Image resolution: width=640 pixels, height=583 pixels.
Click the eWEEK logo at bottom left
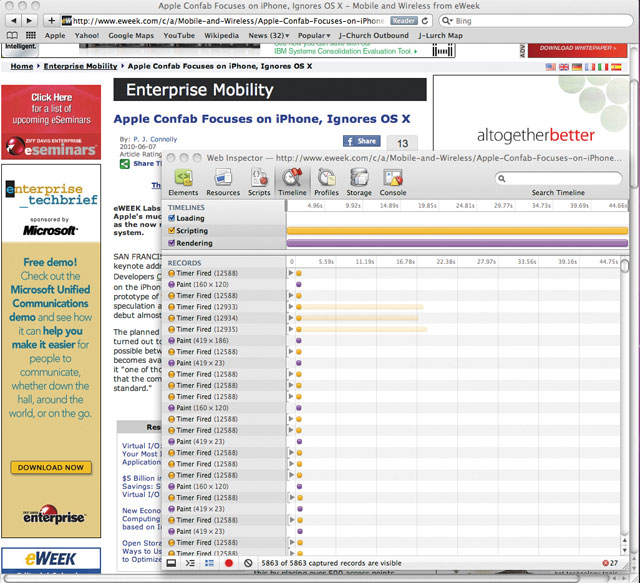(x=51, y=560)
